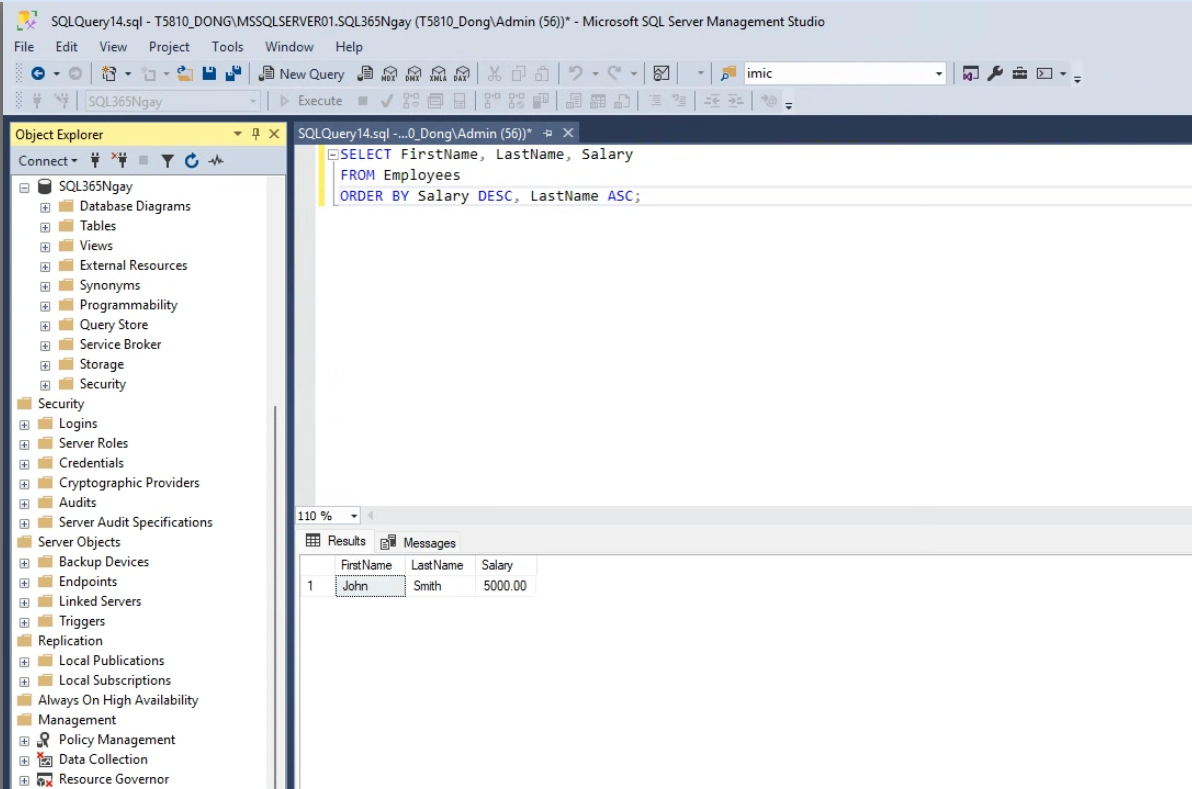The image size is (1192, 789).
Task: Open the Connect dropdown in Object Explorer
Action: click(x=48, y=161)
